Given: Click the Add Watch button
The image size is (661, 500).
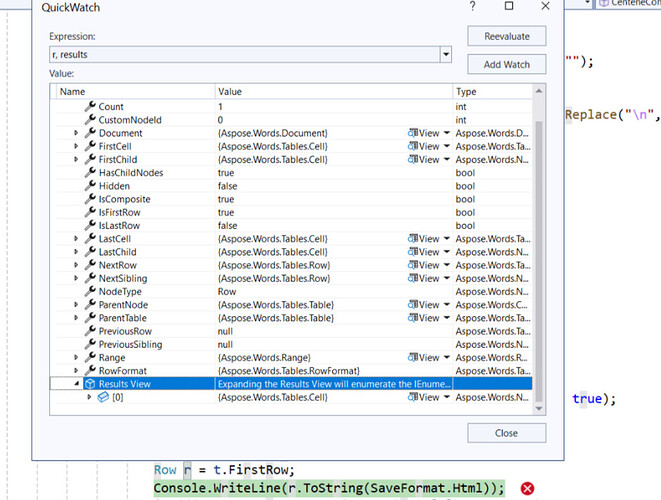Looking at the screenshot, I should point(506,64).
